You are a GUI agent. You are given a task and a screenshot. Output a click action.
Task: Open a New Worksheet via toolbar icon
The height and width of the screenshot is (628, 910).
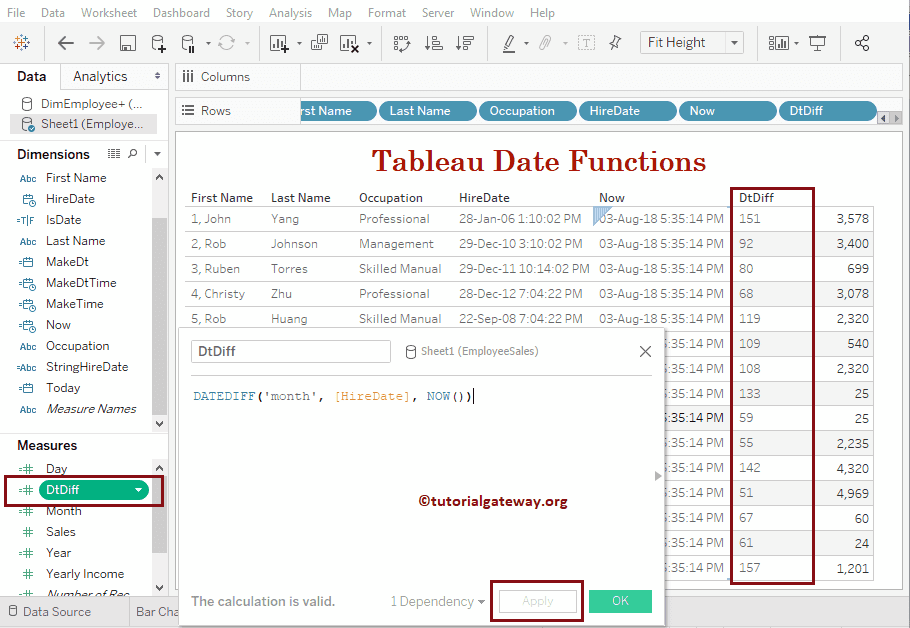point(280,43)
